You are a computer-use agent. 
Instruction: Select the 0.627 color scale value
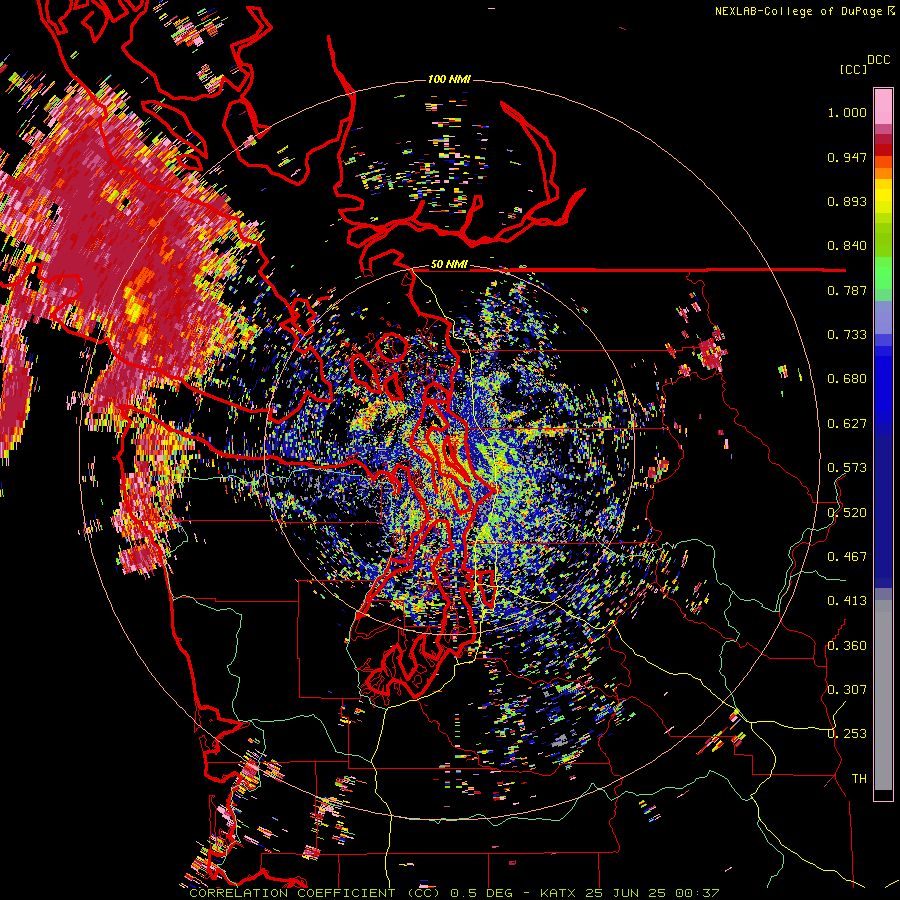tap(847, 424)
